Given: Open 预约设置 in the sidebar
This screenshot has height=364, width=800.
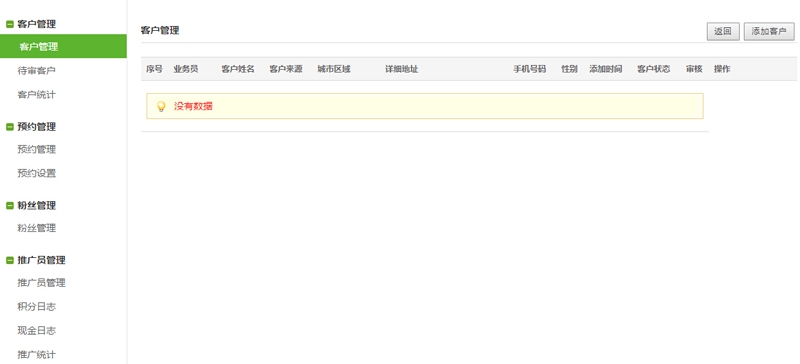Looking at the screenshot, I should 36,174.
